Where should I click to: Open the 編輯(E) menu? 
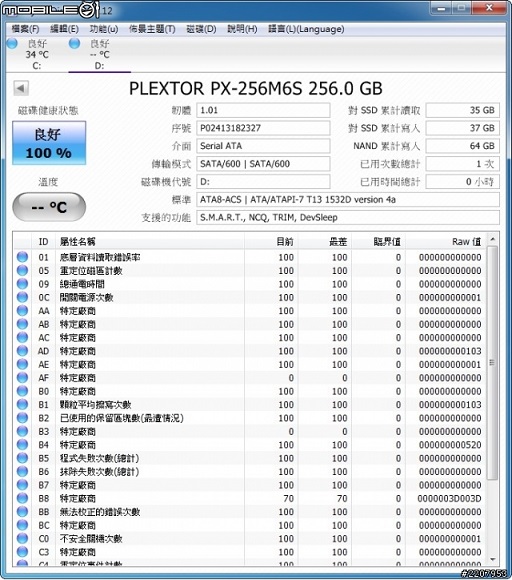point(64,29)
